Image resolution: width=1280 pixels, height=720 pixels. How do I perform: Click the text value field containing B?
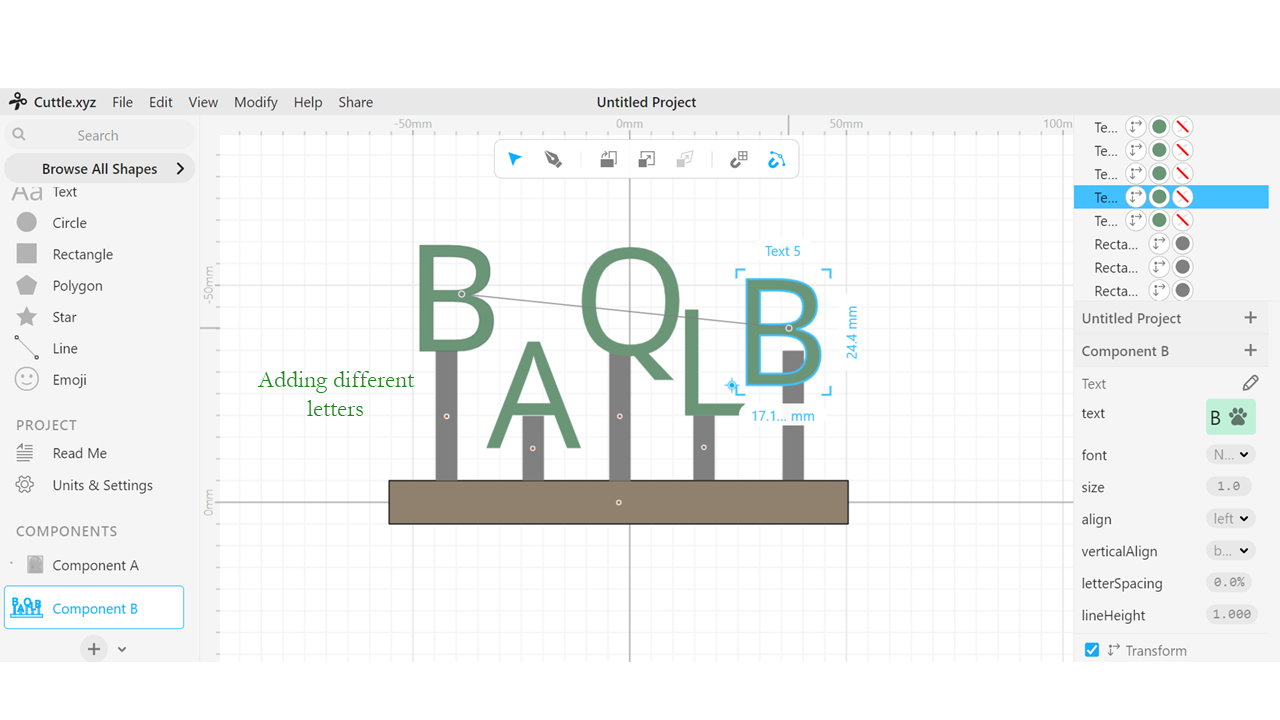(1230, 417)
